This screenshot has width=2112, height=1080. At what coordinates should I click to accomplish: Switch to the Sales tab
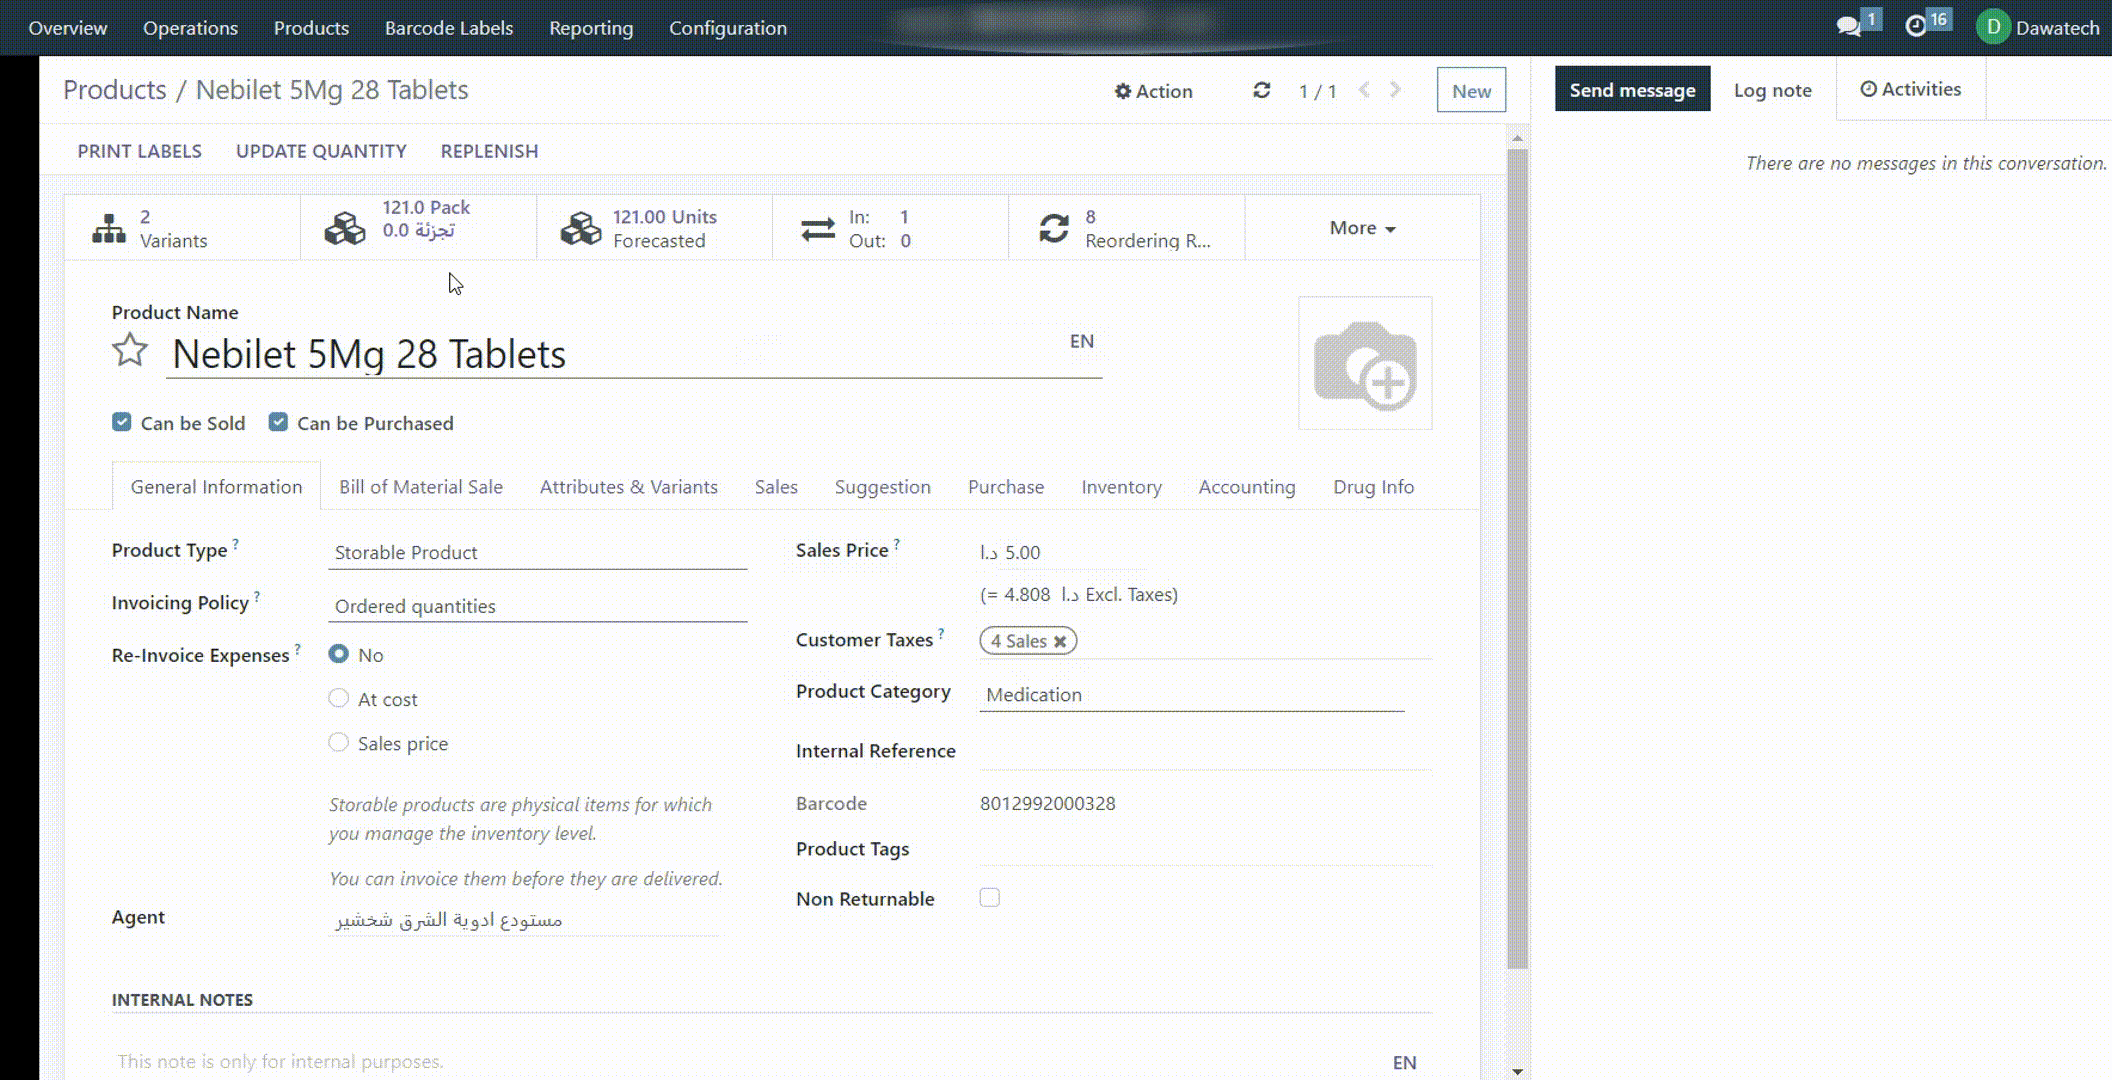coord(776,487)
